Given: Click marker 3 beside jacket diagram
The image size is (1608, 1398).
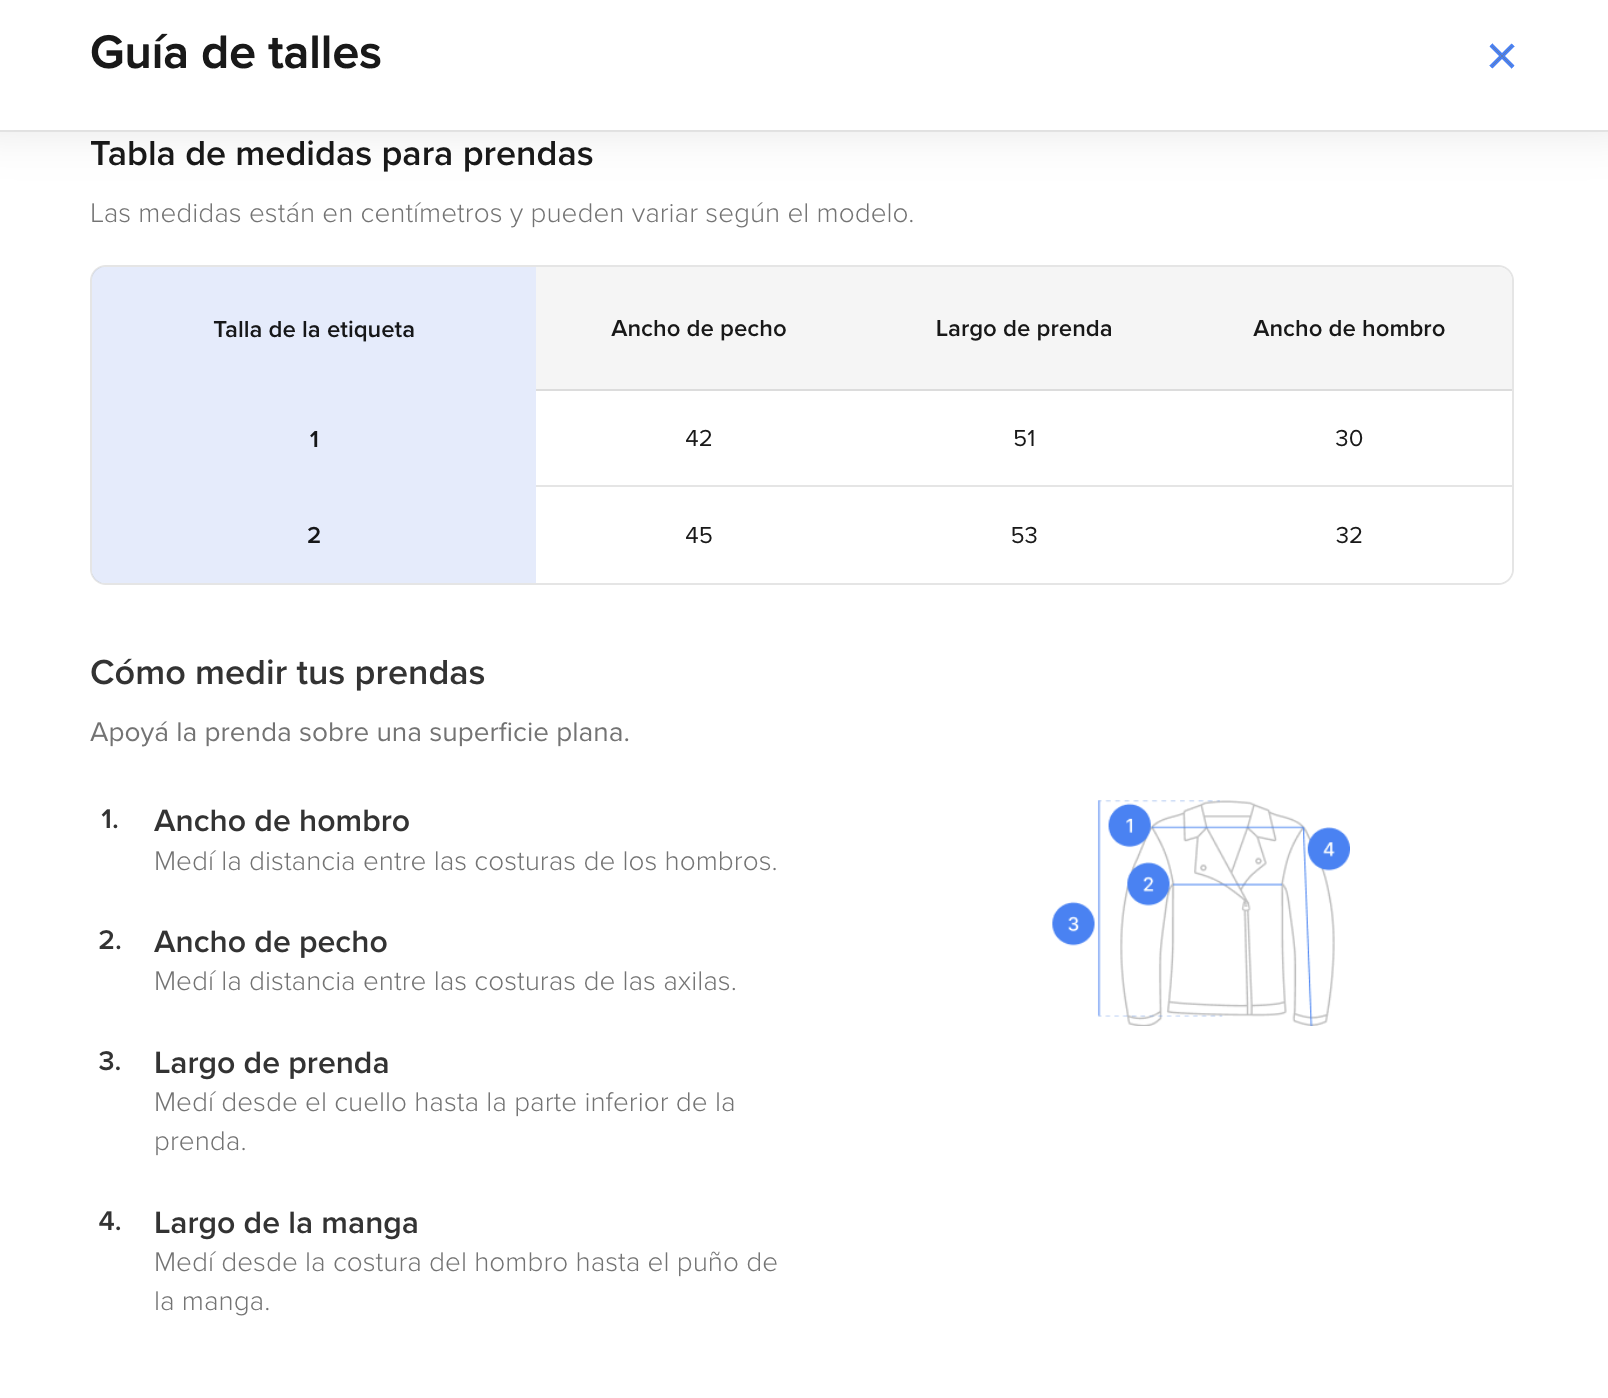Looking at the screenshot, I should [x=1073, y=924].
